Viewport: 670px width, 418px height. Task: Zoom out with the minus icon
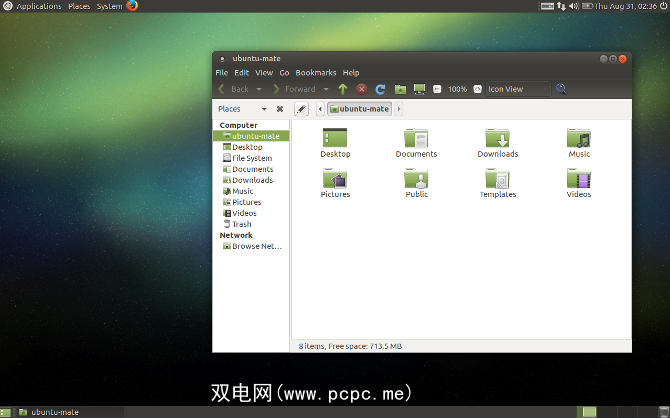point(437,89)
